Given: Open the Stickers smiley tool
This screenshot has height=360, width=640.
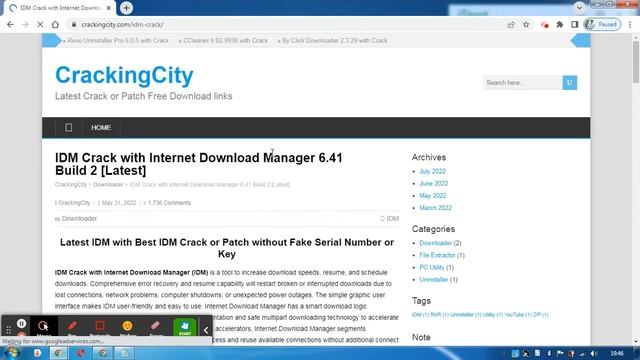Looking at the screenshot, I should (x=127, y=326).
